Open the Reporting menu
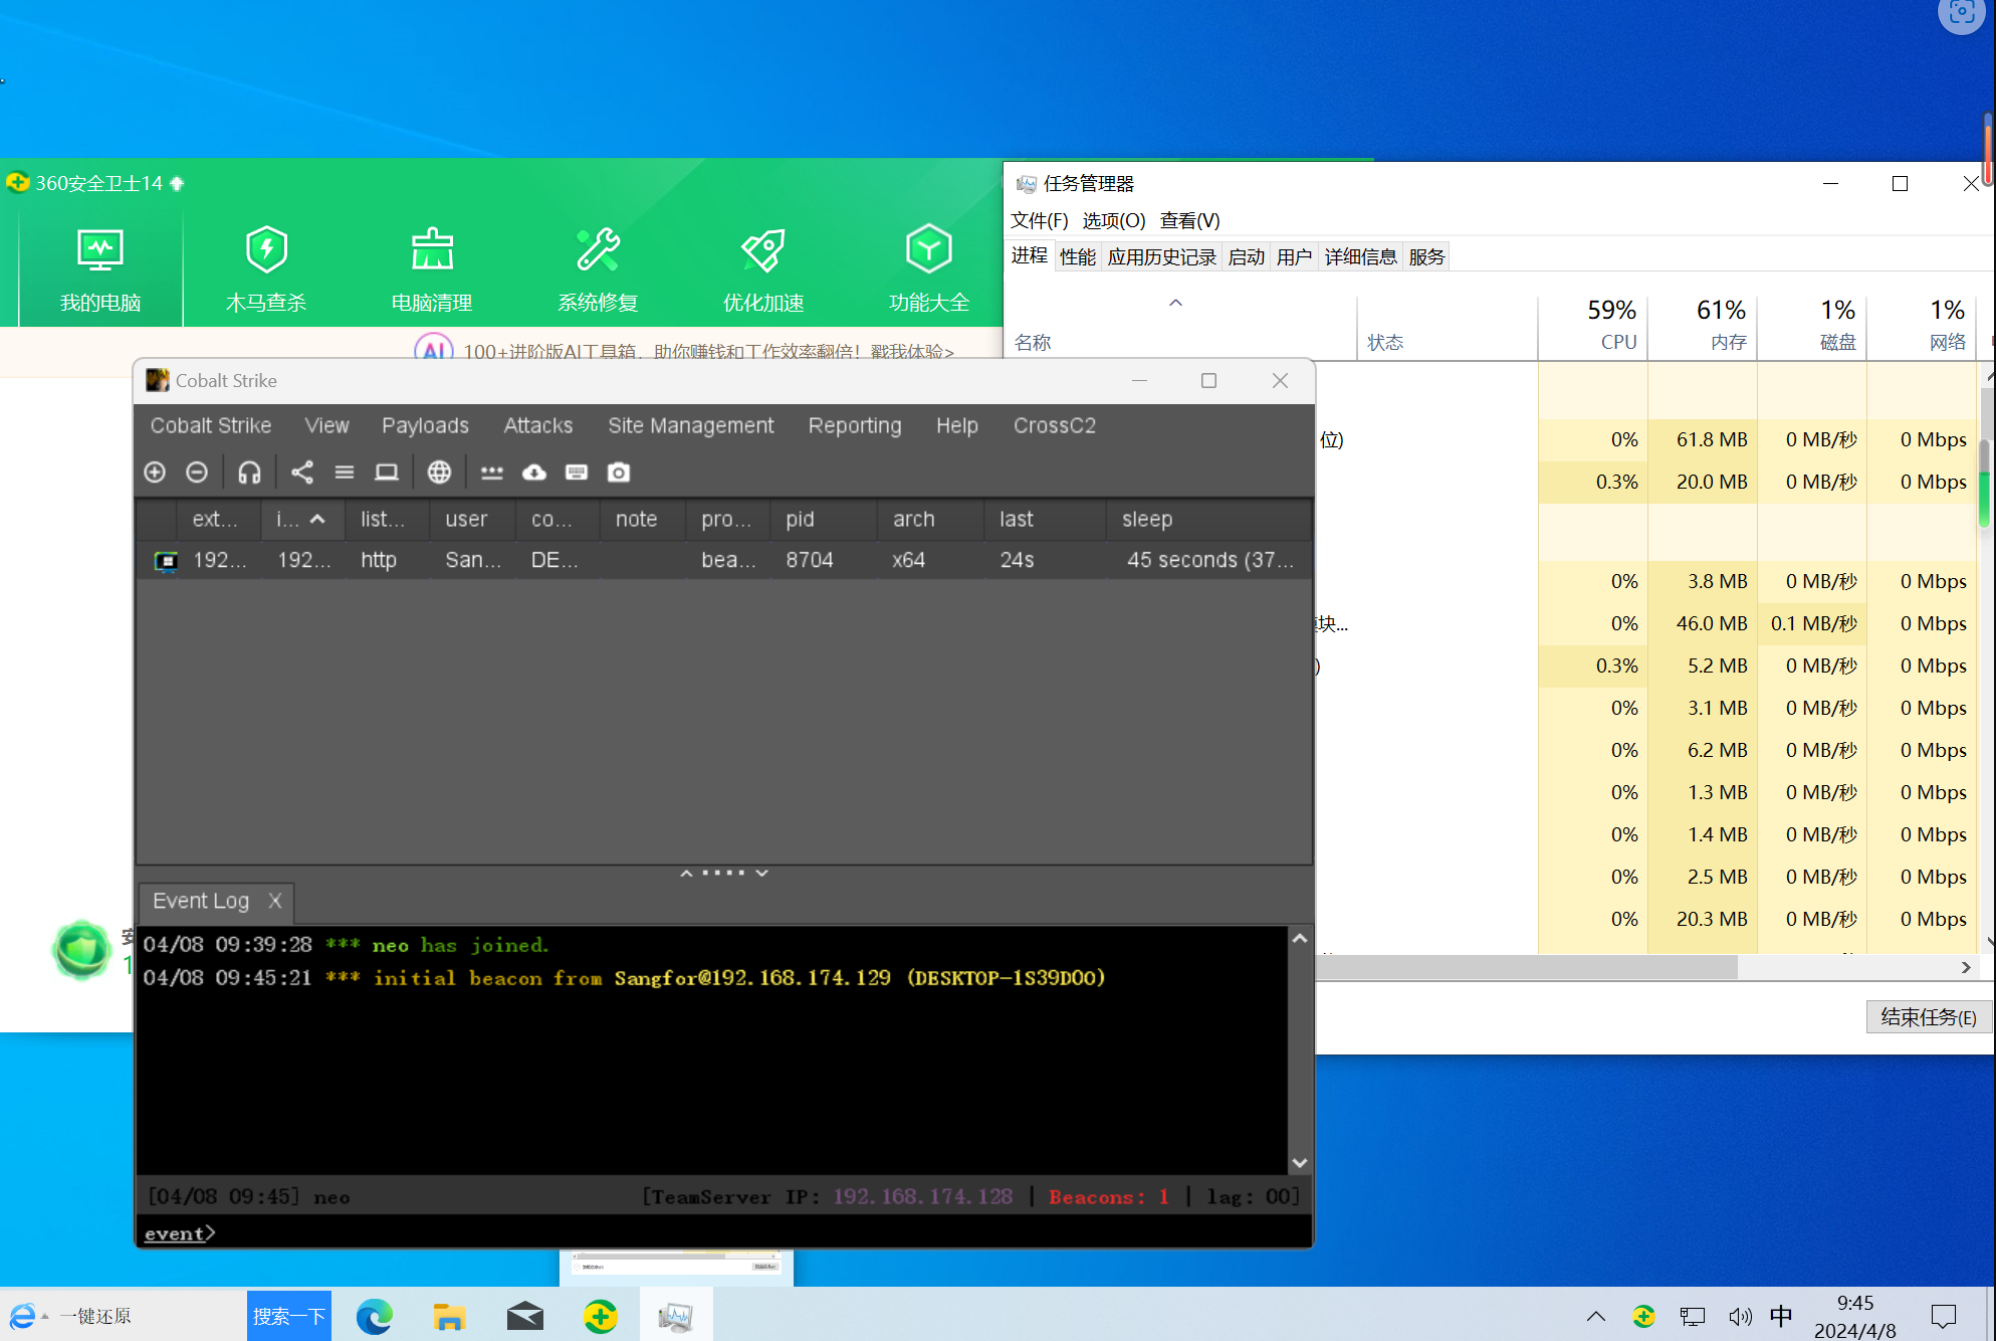1996x1341 pixels. [855, 426]
